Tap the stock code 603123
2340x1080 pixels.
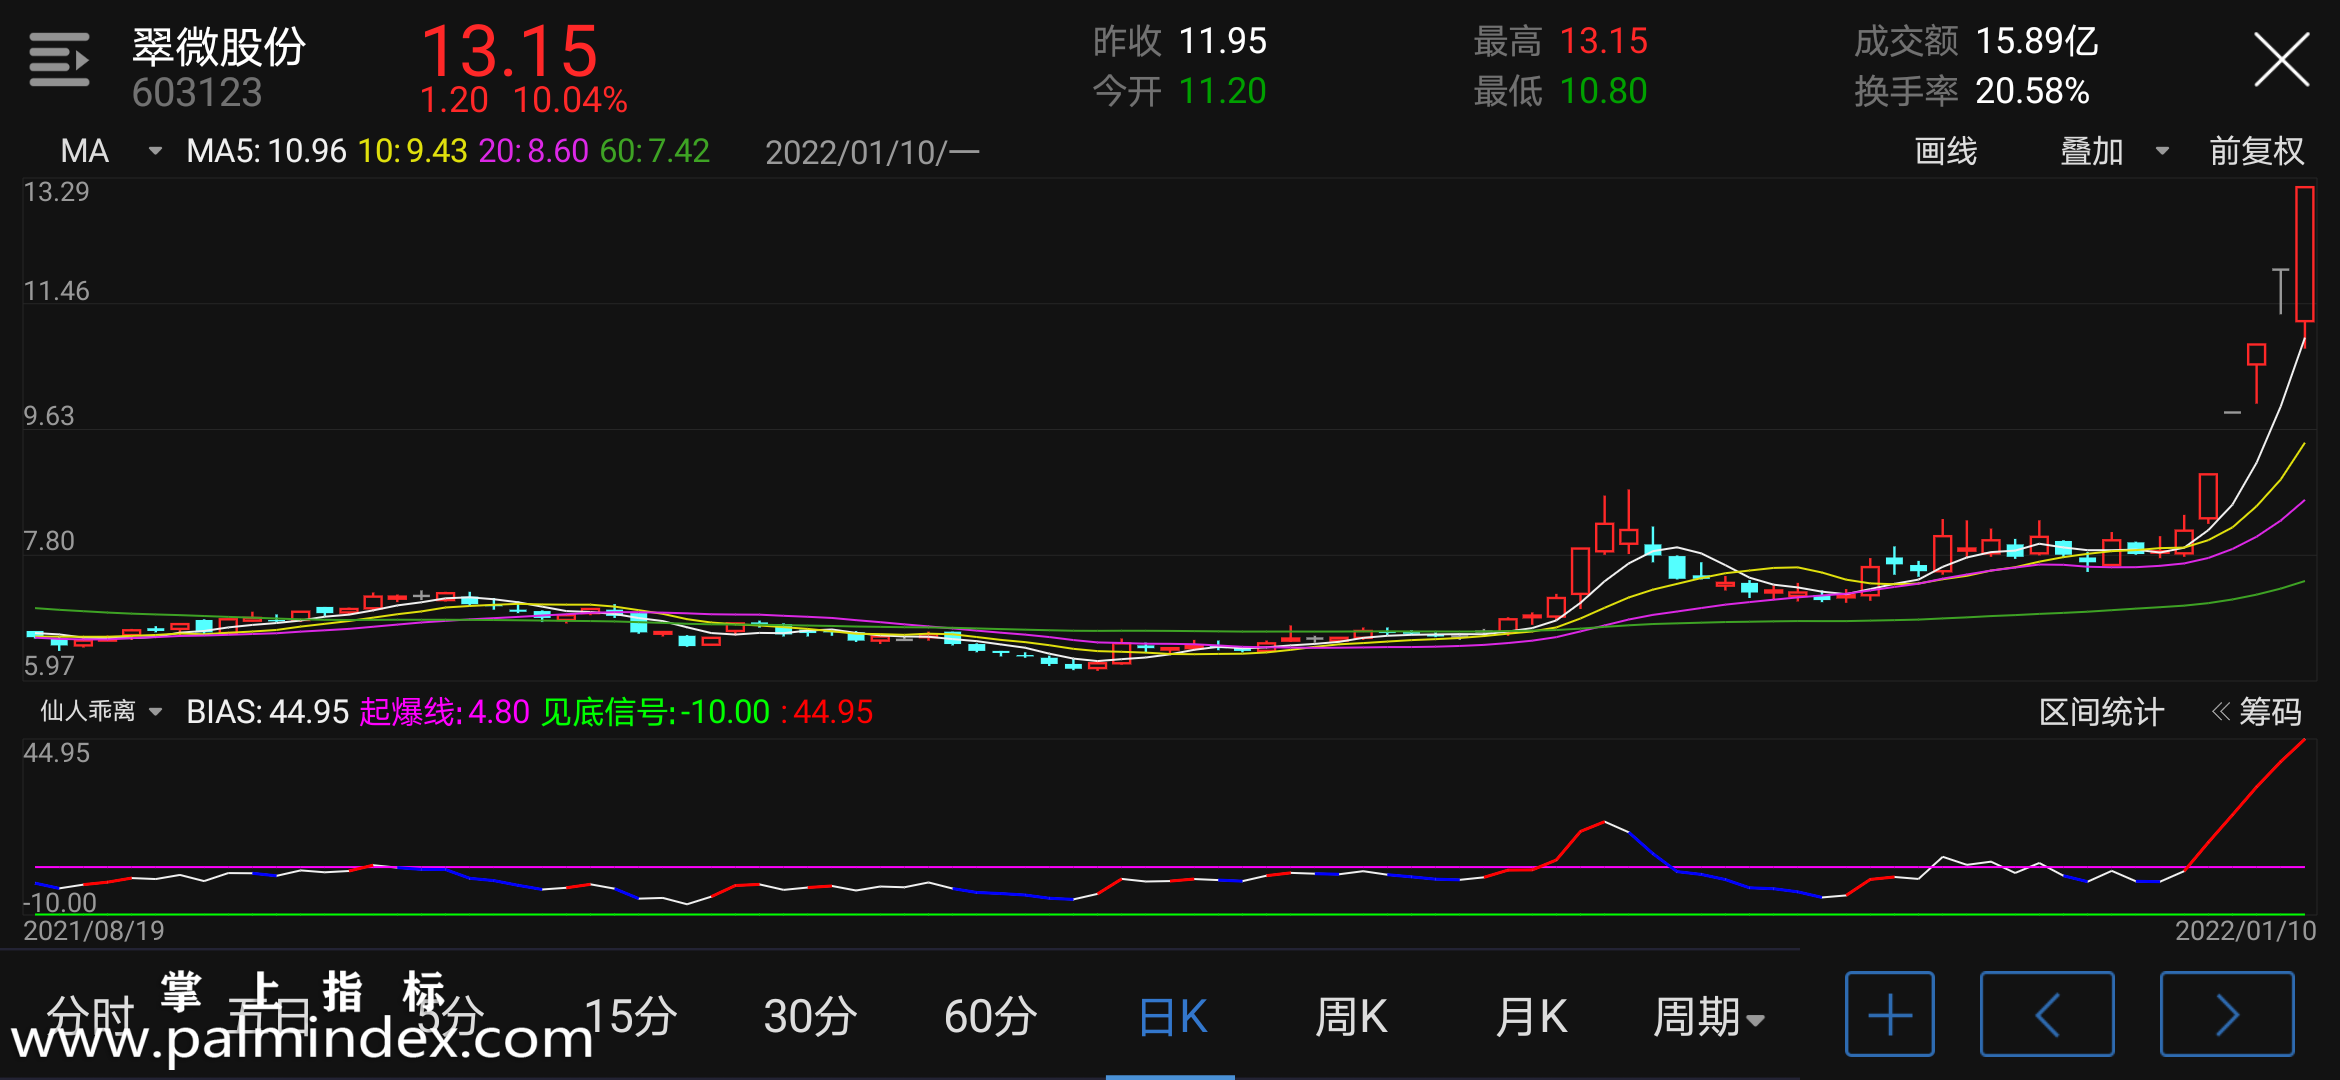[197, 93]
